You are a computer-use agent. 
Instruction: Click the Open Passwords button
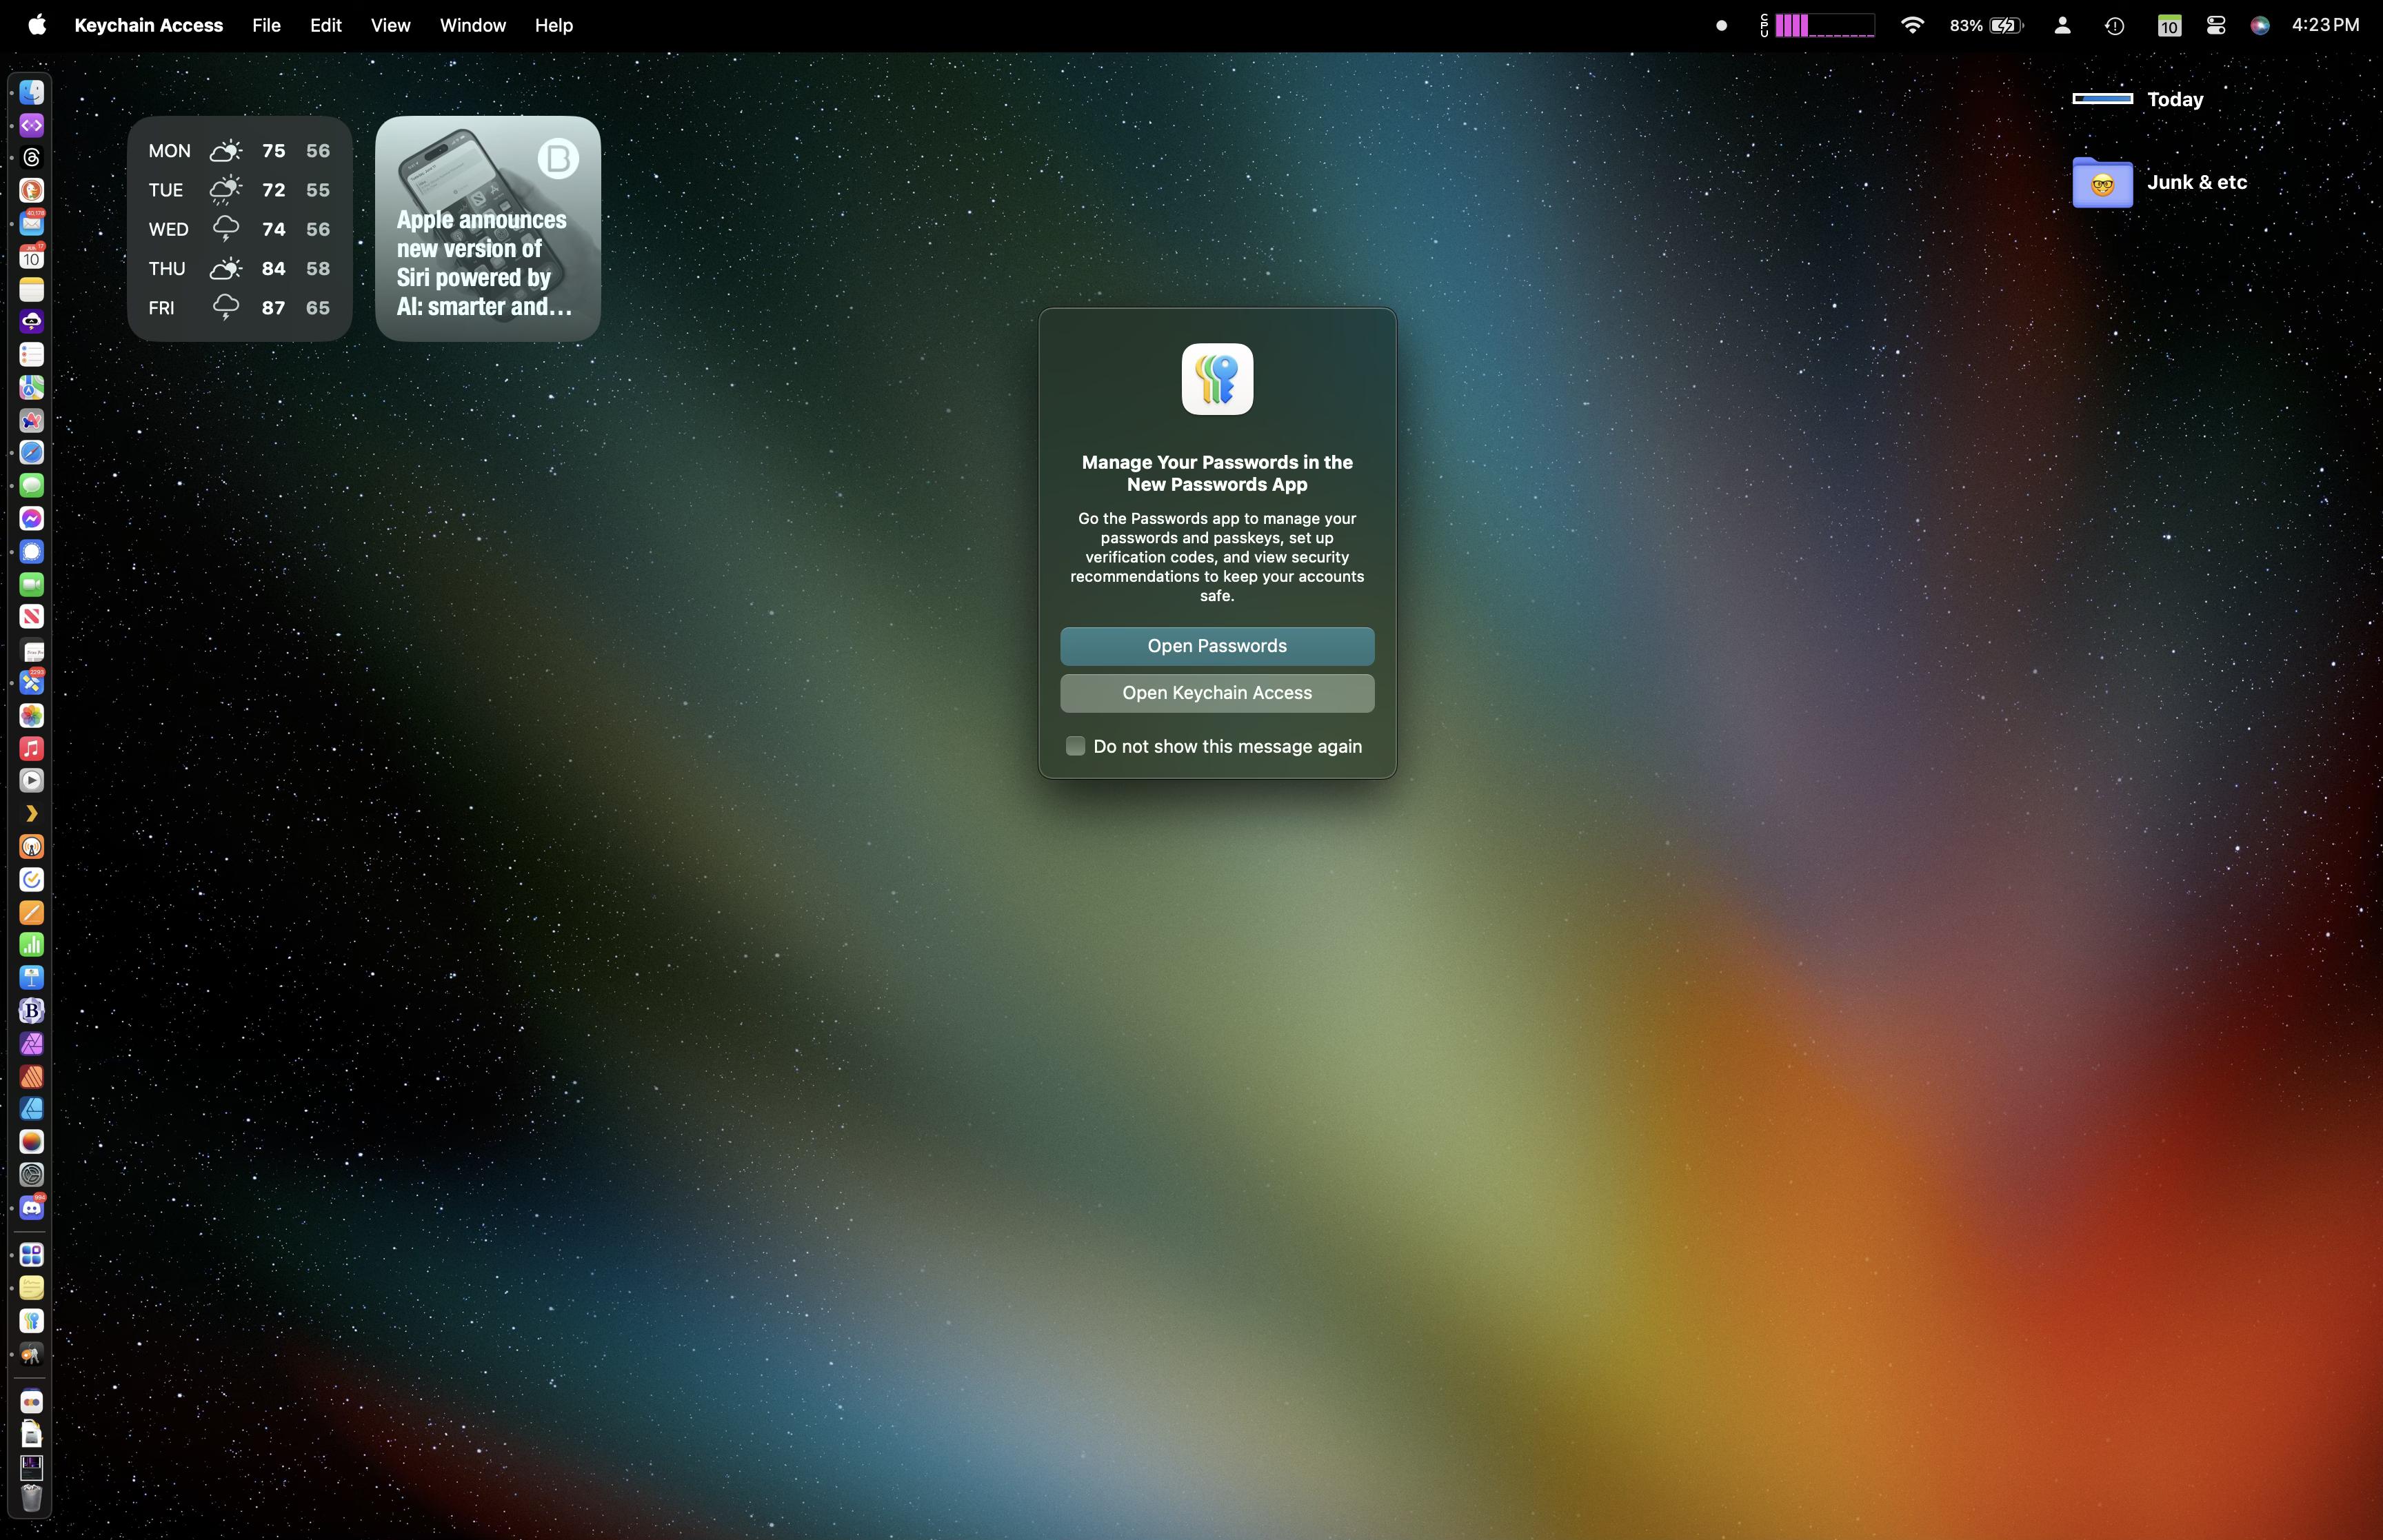click(1217, 646)
